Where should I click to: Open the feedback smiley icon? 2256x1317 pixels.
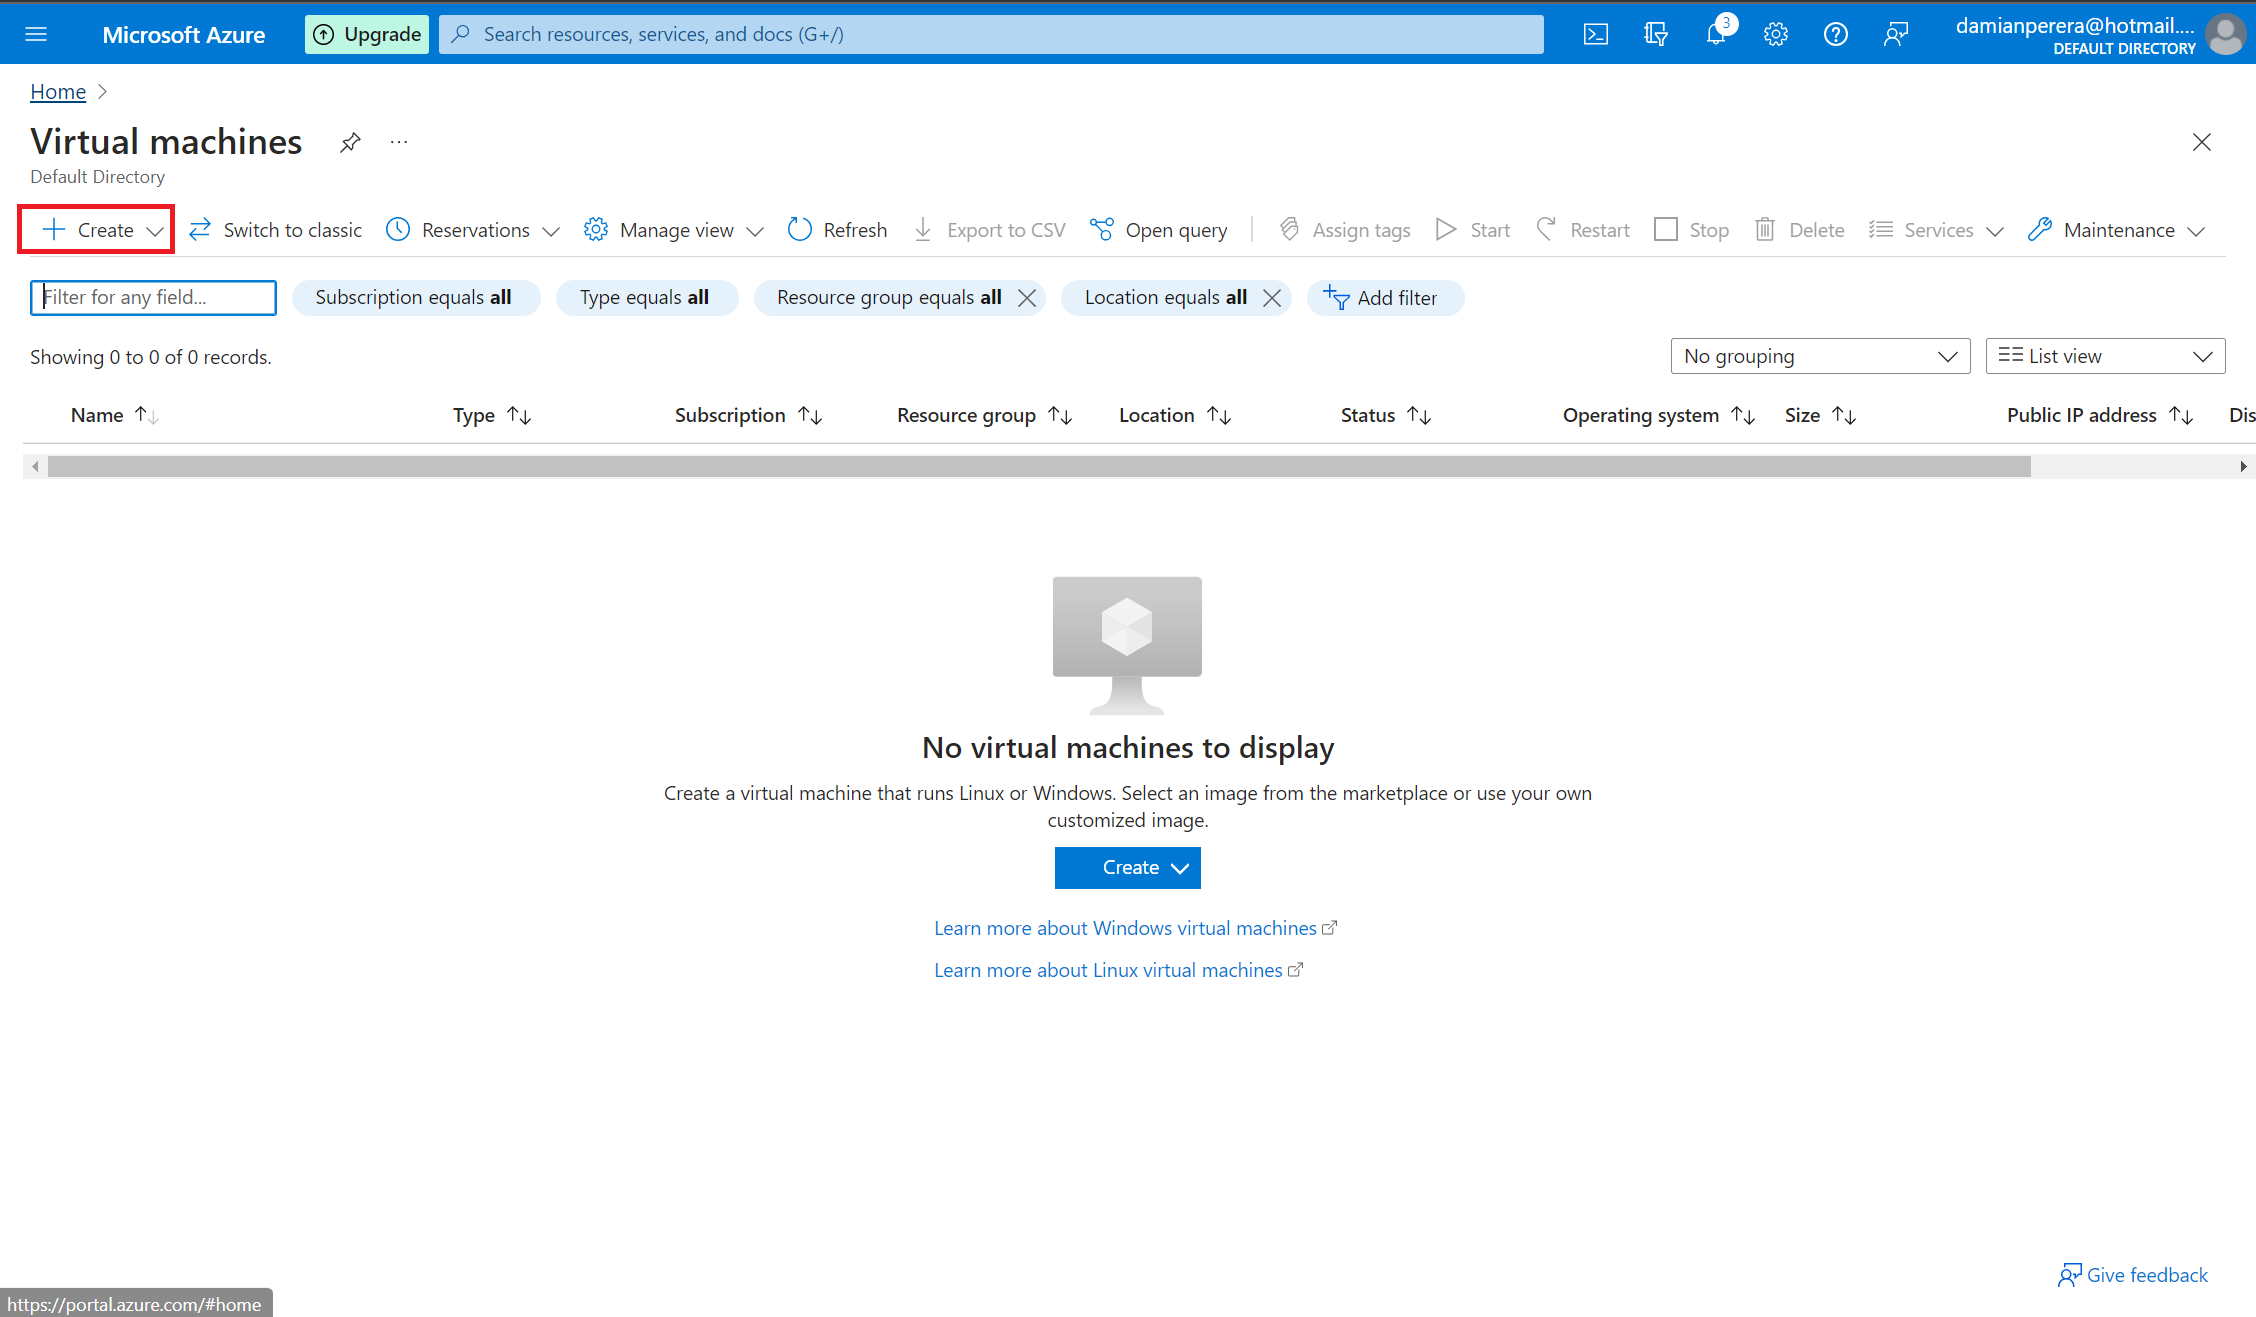point(1896,33)
